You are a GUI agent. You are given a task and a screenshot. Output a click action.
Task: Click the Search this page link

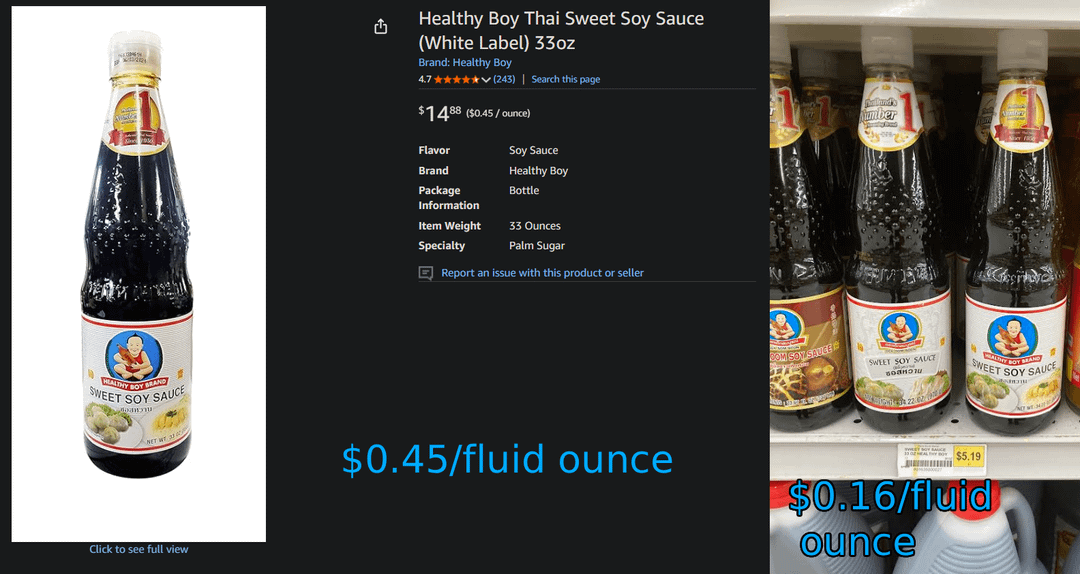565,79
